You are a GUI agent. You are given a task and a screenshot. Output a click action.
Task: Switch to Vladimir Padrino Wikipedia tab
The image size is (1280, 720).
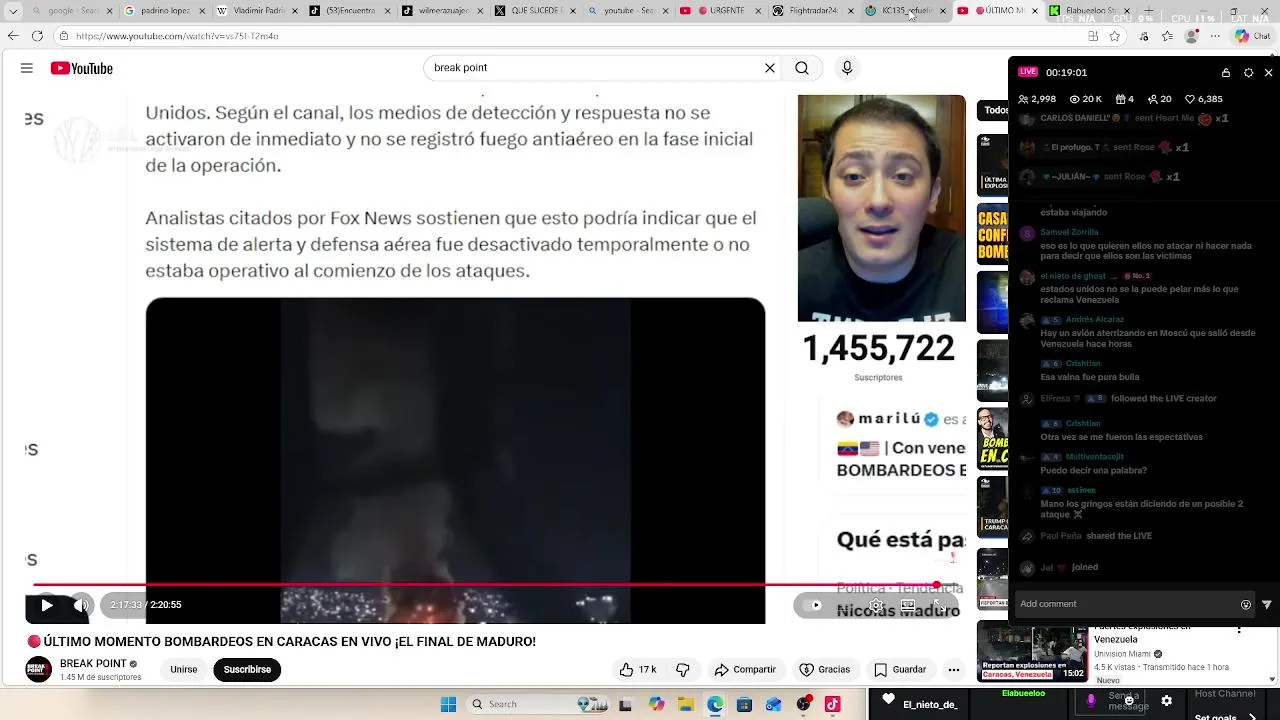click(x=258, y=11)
